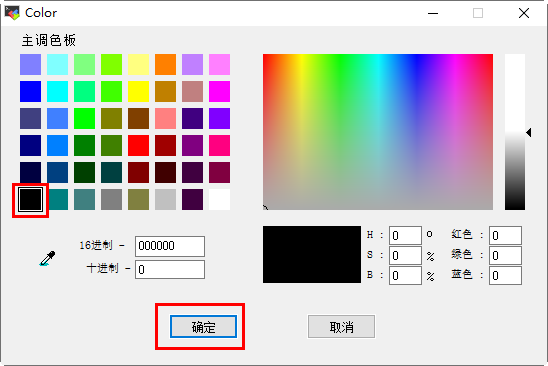The image size is (548, 366).
Task: Focus the H hue input field
Action: coord(405,235)
